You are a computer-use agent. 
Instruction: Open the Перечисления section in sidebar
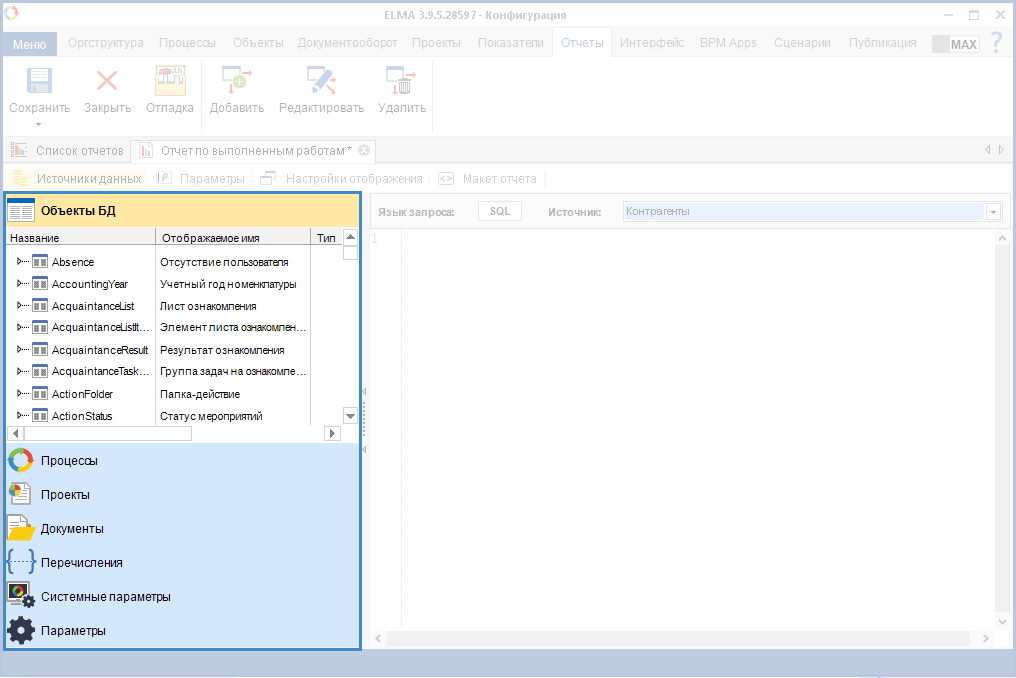[81, 563]
